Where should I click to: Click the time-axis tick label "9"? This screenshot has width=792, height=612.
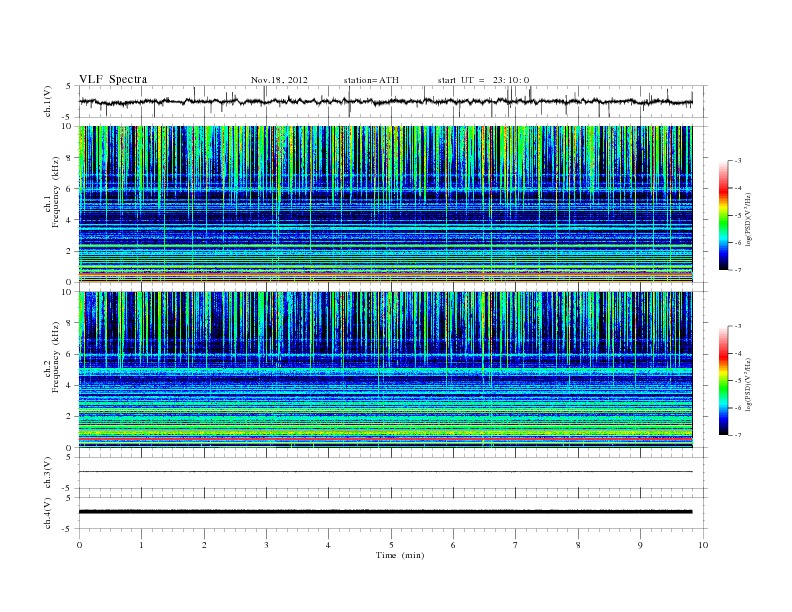click(640, 545)
